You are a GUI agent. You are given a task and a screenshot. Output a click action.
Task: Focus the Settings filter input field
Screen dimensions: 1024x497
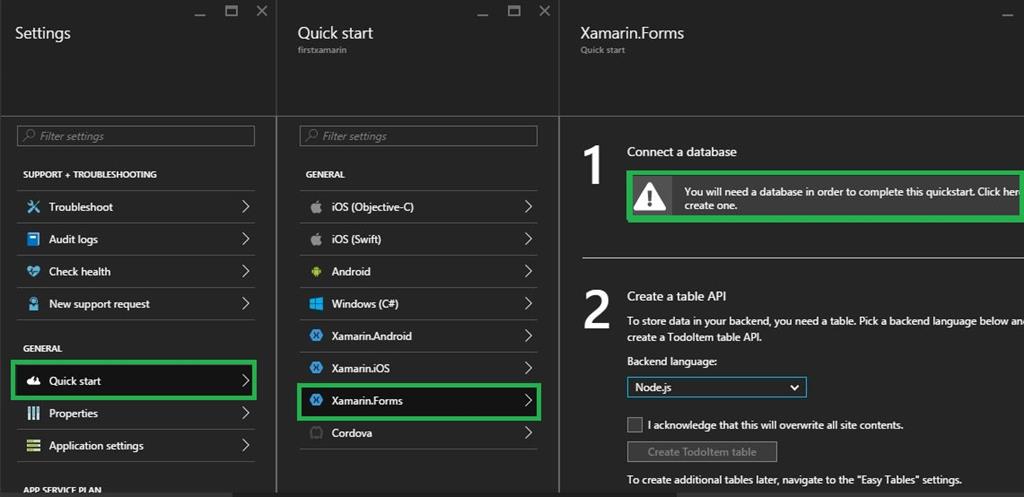click(x=136, y=136)
